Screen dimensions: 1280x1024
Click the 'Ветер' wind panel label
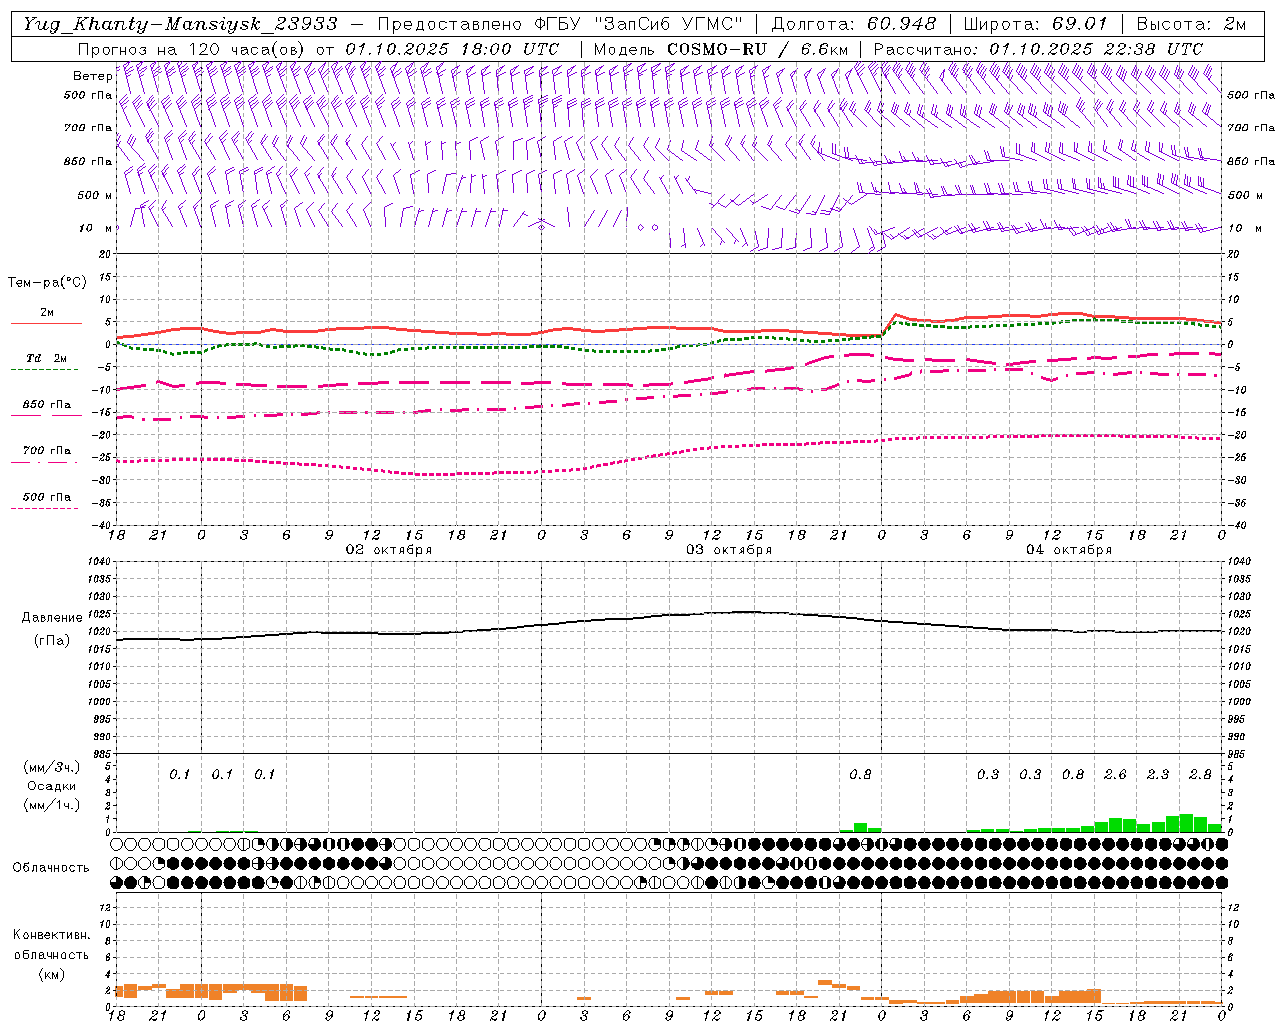(92, 76)
